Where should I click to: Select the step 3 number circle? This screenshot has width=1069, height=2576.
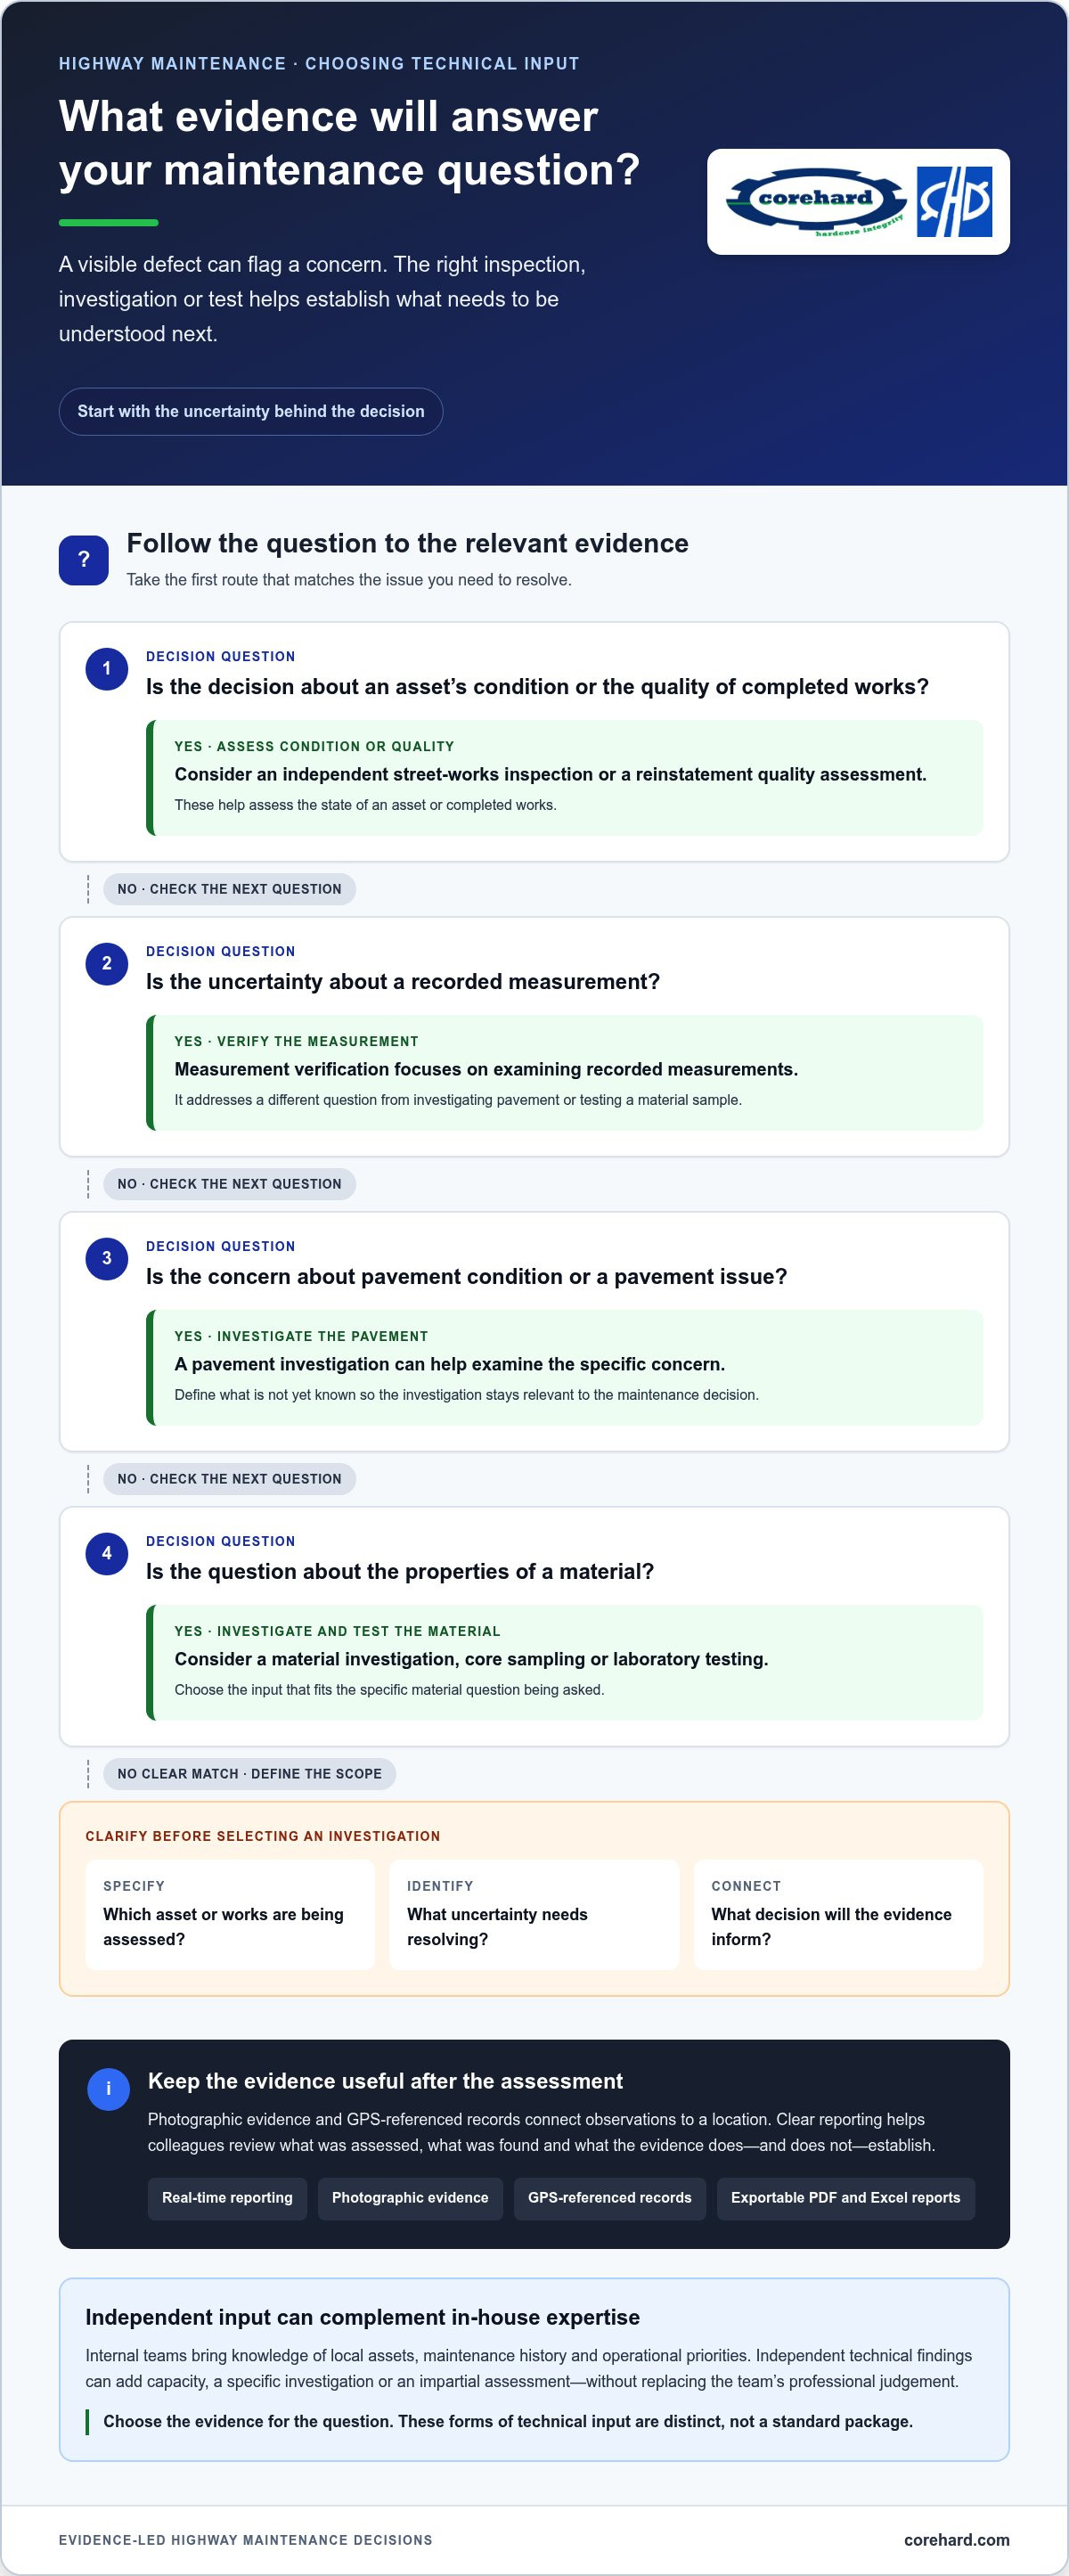pos(107,1259)
